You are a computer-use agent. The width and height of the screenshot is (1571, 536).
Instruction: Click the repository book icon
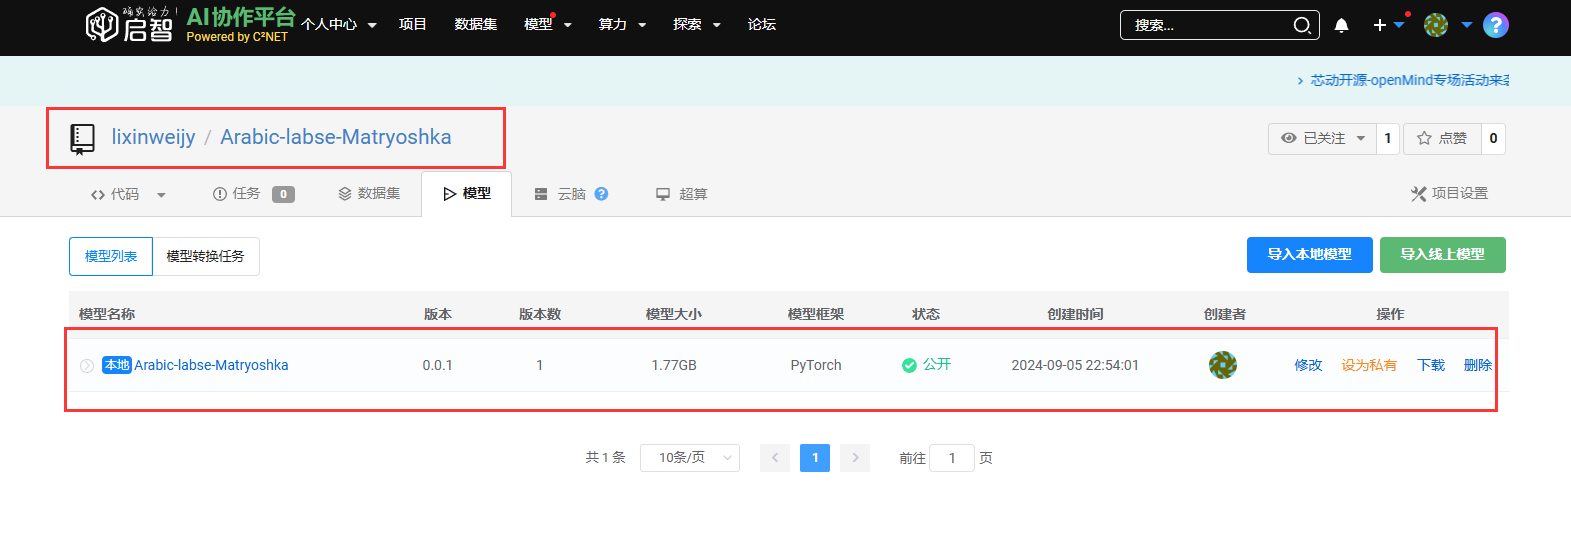82,138
